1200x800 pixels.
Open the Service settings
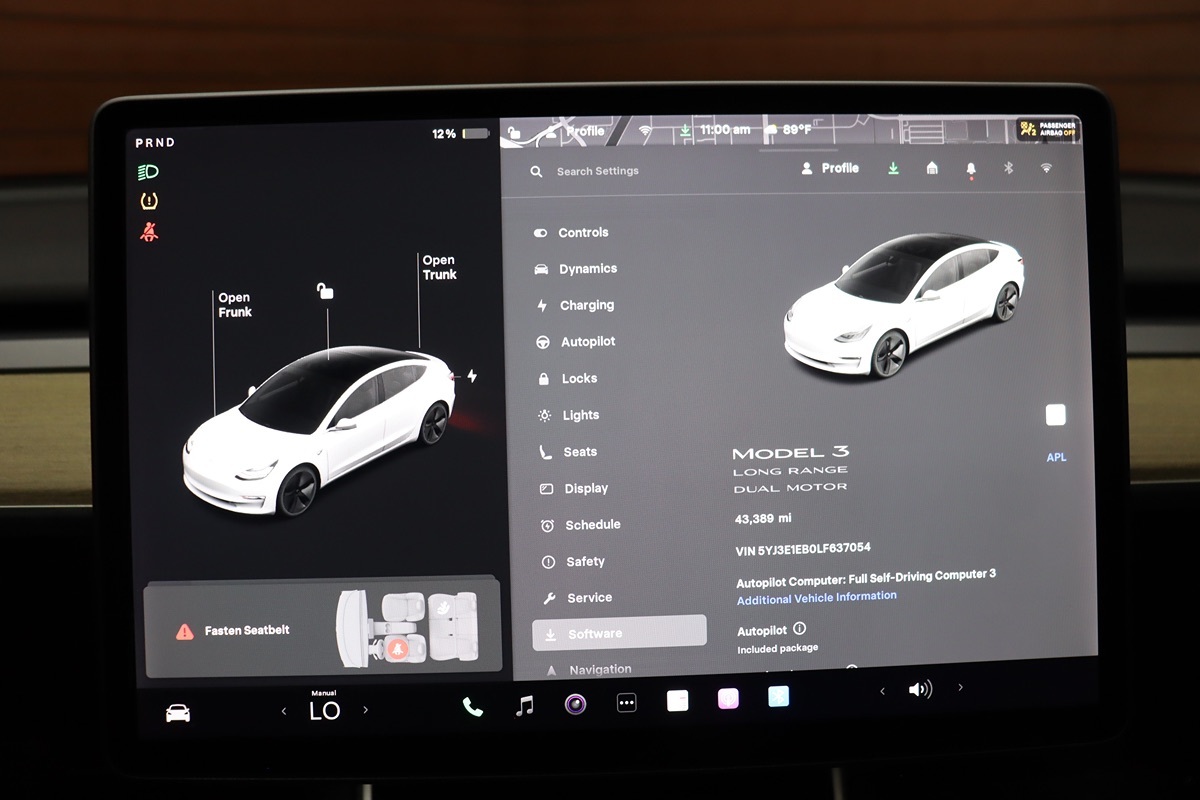point(577,598)
